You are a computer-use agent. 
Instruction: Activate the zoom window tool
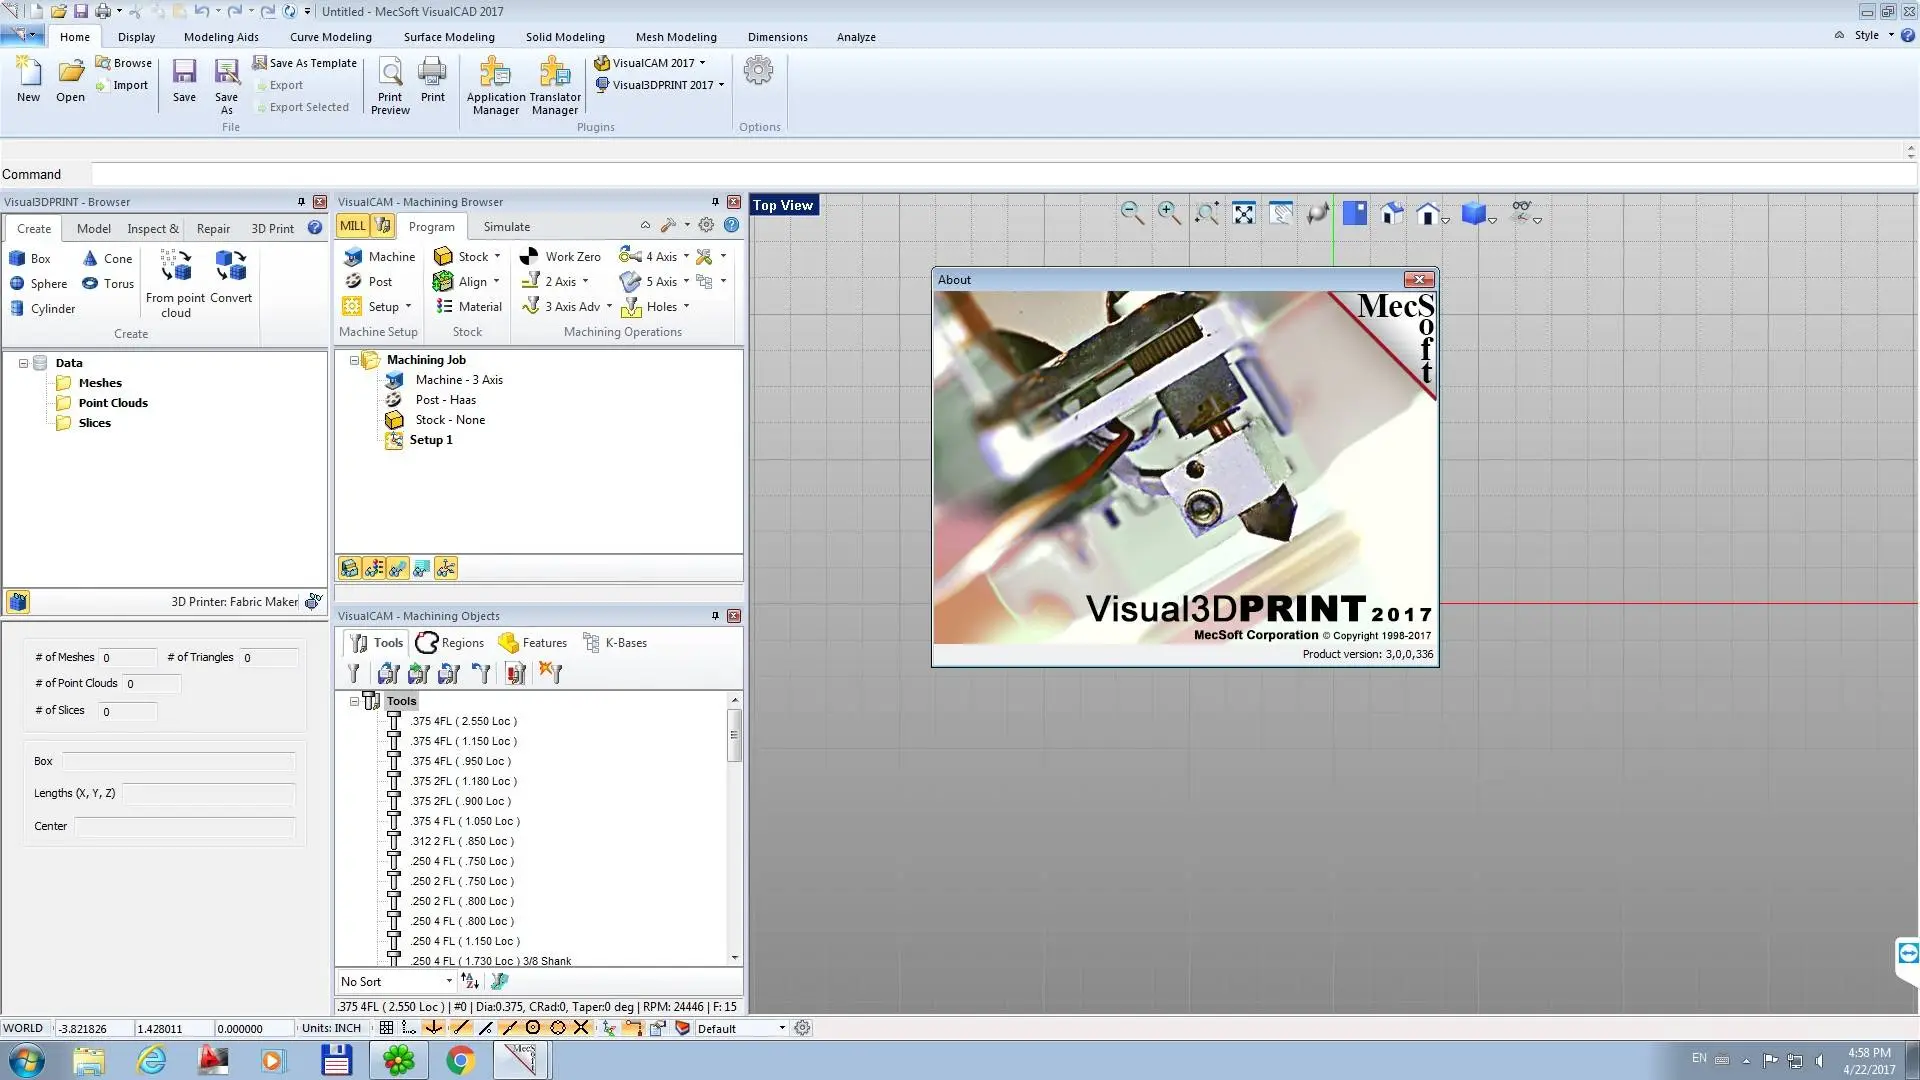1207,213
